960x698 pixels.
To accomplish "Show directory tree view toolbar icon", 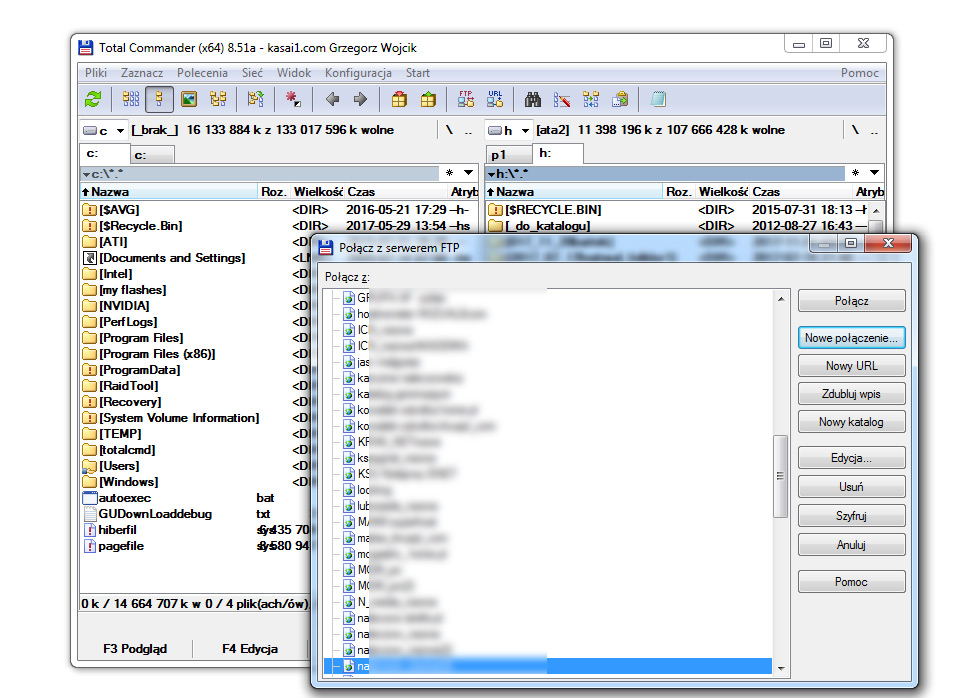I will click(218, 99).
